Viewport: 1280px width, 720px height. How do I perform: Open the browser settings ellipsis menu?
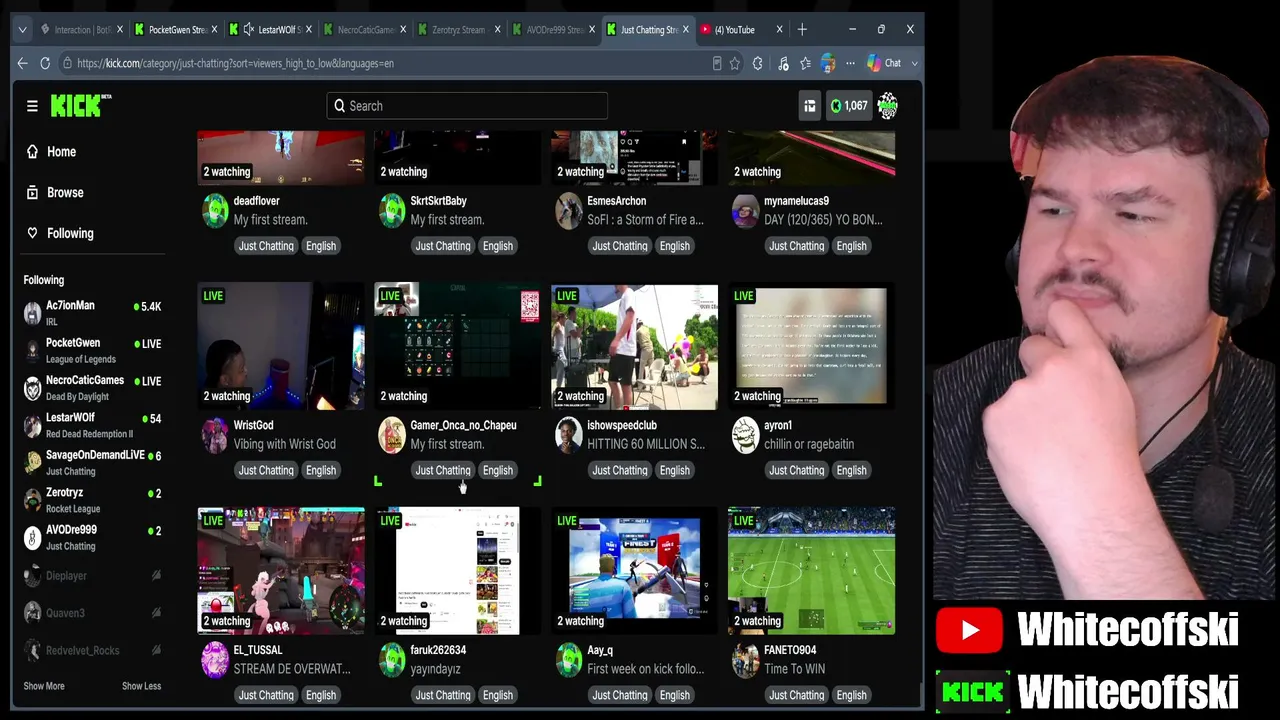pyautogui.click(x=850, y=63)
